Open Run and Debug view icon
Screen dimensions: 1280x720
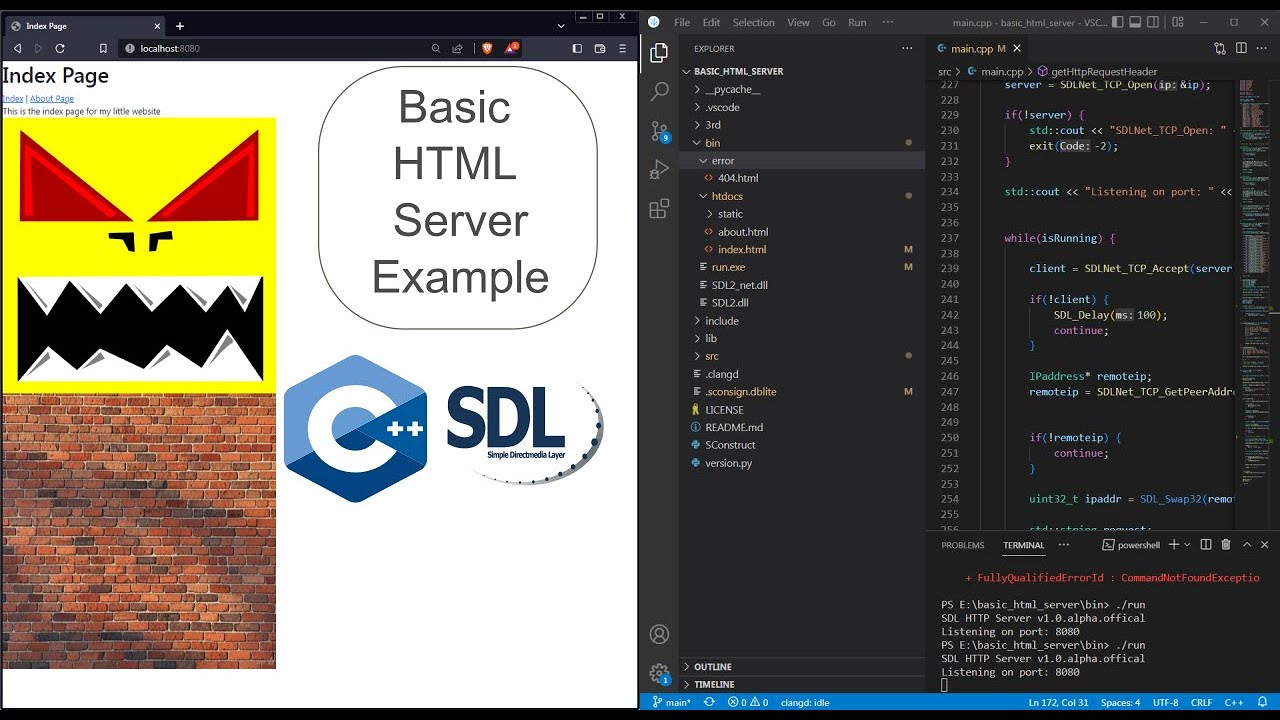point(659,170)
